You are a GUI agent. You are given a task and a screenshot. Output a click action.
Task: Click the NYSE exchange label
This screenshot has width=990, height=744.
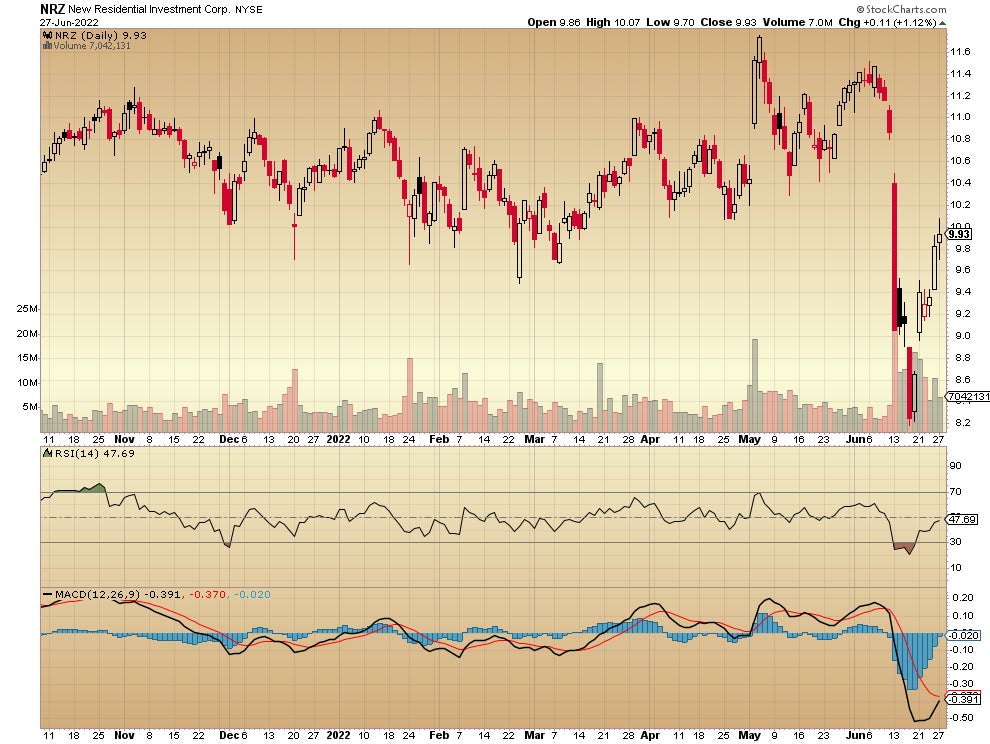(x=249, y=9)
